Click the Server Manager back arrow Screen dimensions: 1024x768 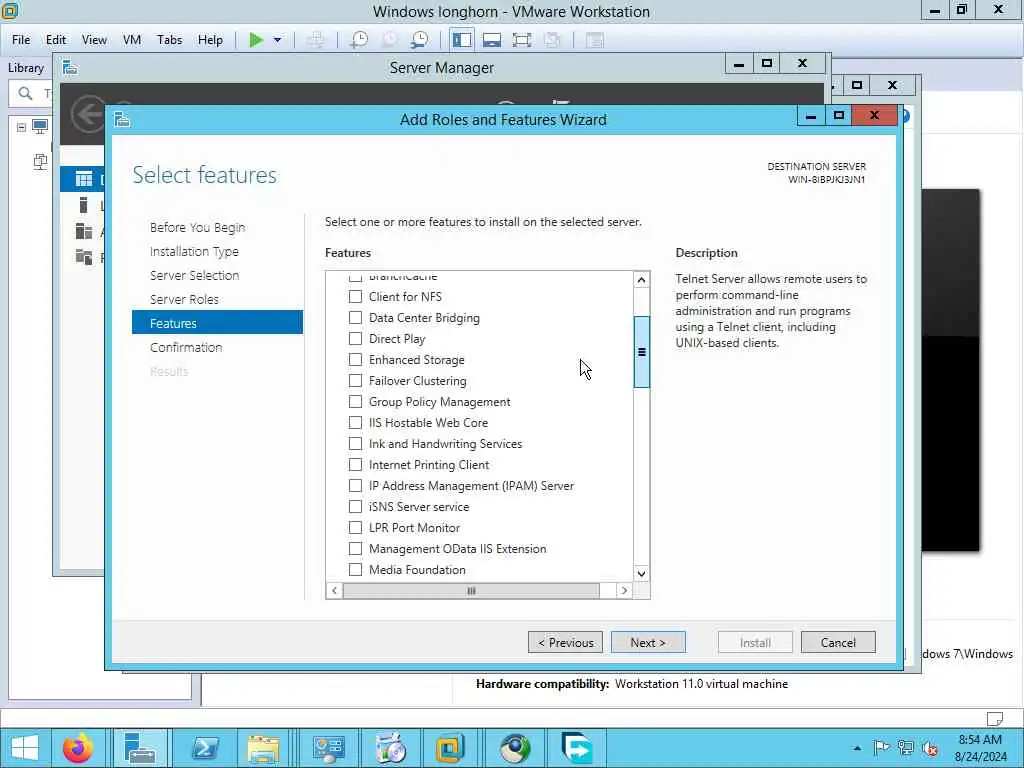point(88,114)
